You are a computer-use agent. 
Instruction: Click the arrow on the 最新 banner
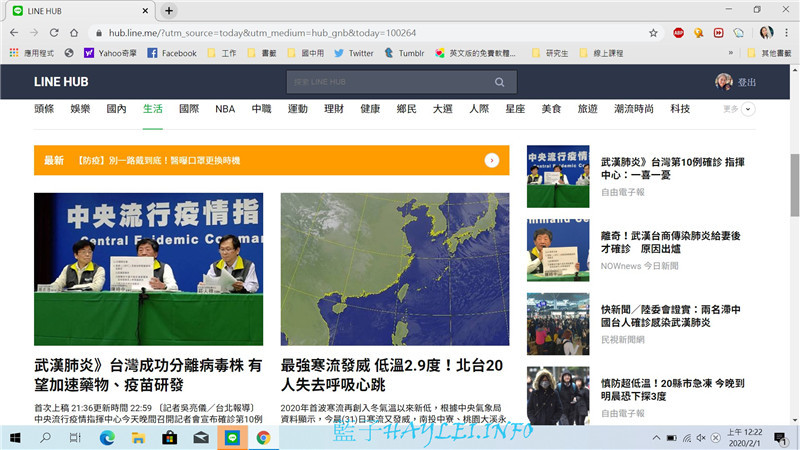(491, 160)
